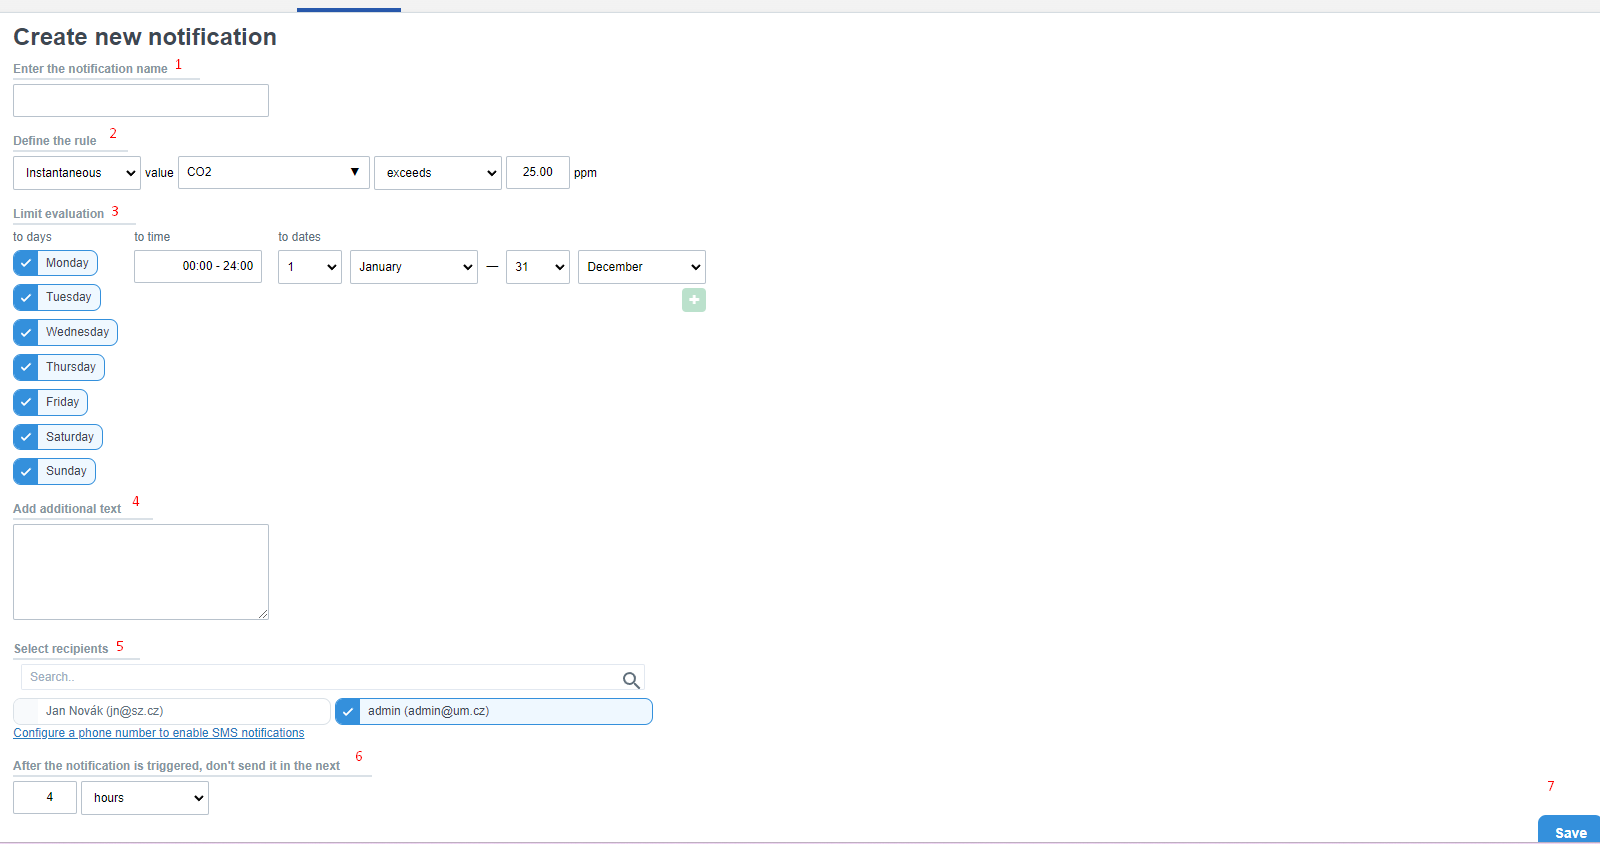
Task: Open the Instantaneous rule type dropdown
Action: tap(77, 173)
